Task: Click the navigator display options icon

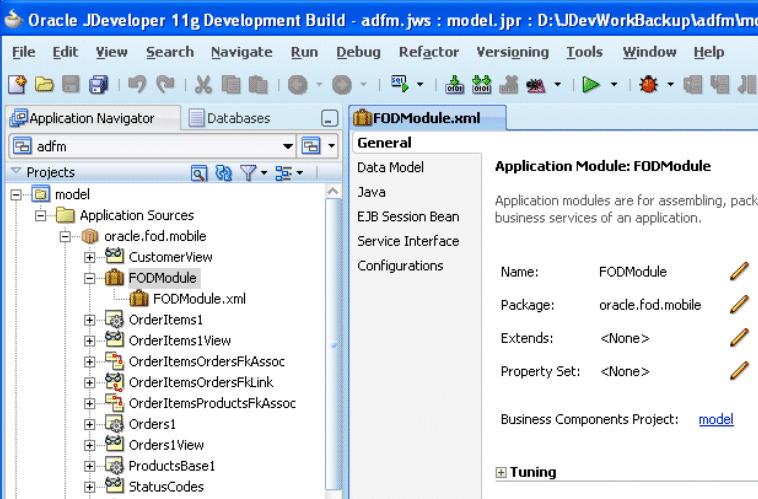Action: coord(284,173)
